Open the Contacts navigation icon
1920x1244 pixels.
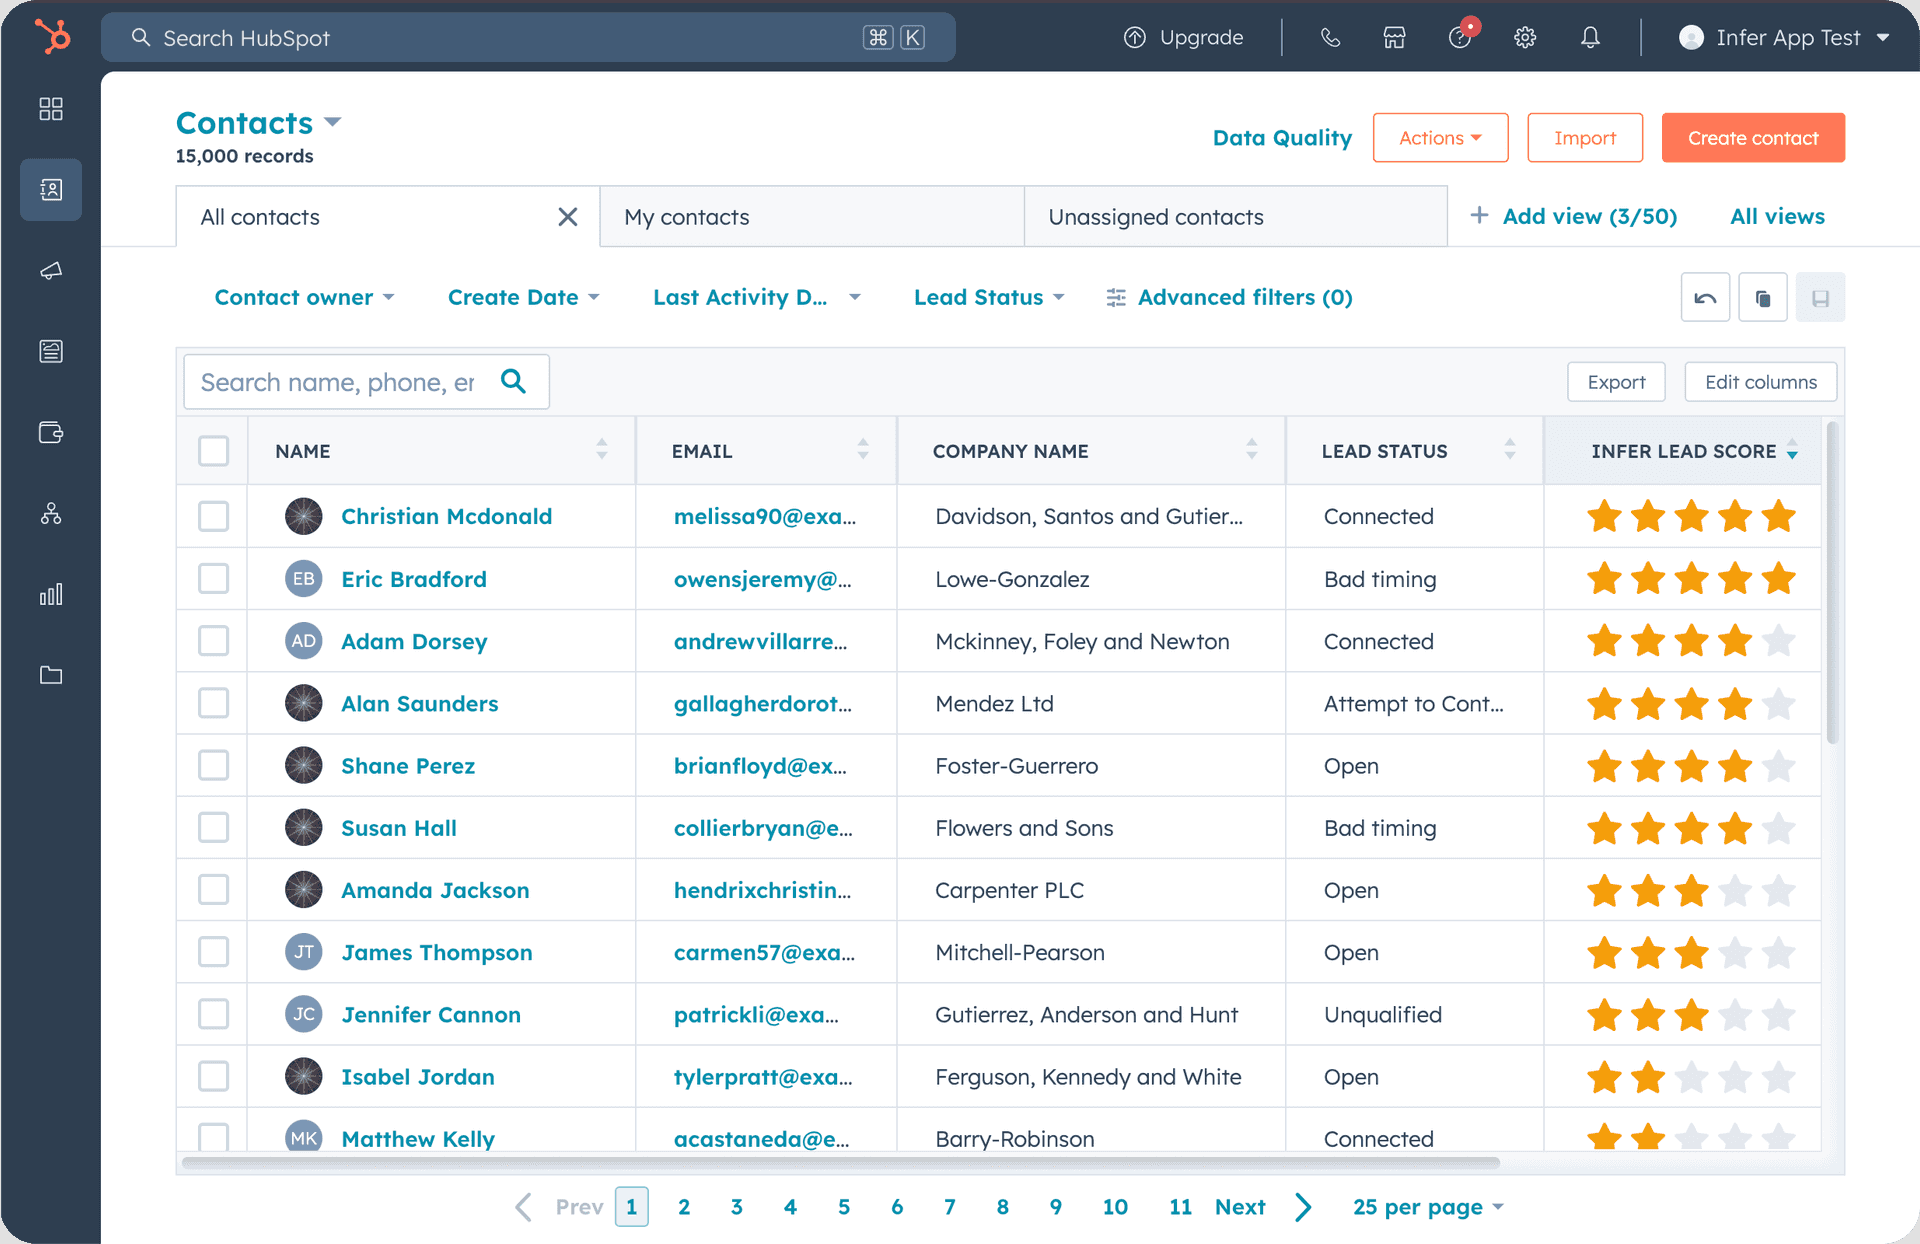click(x=50, y=189)
